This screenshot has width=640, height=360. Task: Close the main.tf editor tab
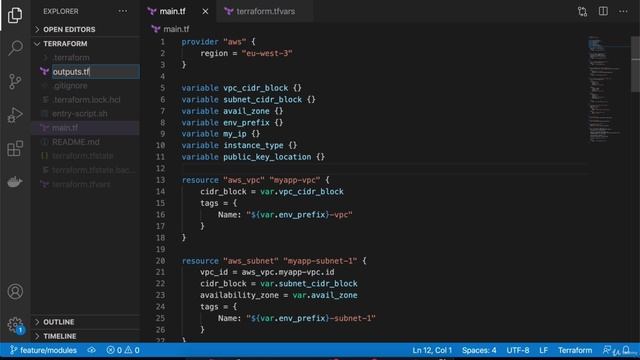205,11
